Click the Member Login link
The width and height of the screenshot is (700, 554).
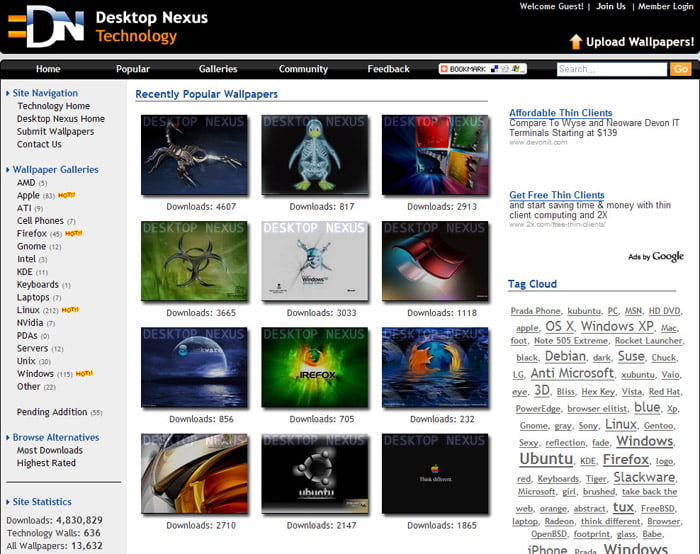[x=666, y=6]
